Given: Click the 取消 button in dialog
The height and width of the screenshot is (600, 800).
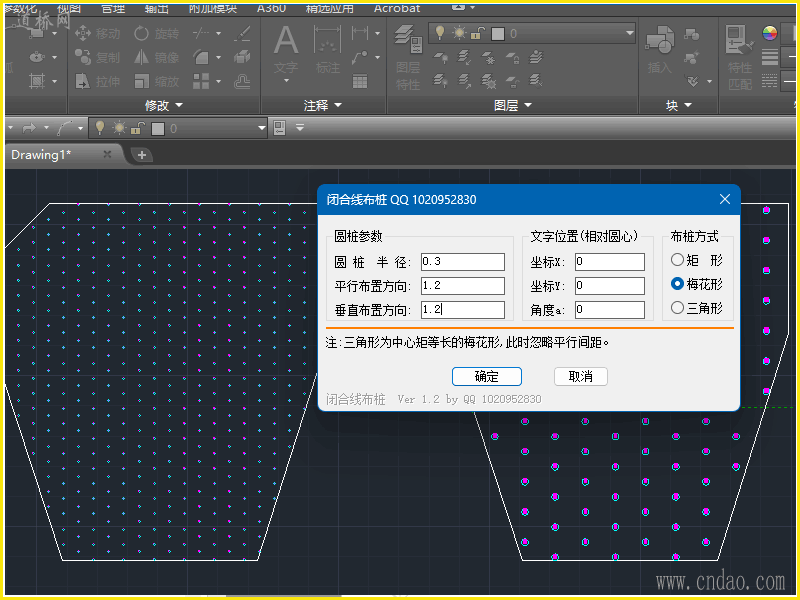Looking at the screenshot, I should click(x=580, y=376).
